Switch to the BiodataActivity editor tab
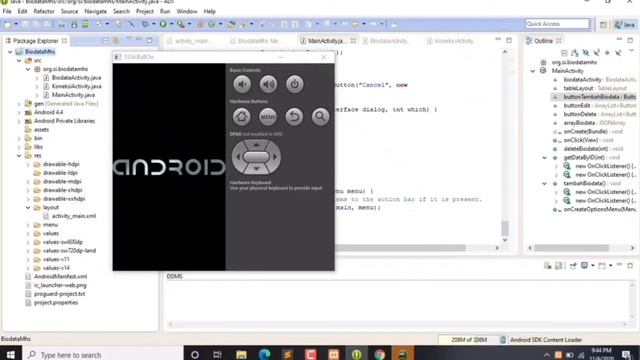The width and height of the screenshot is (640, 360). point(387,41)
